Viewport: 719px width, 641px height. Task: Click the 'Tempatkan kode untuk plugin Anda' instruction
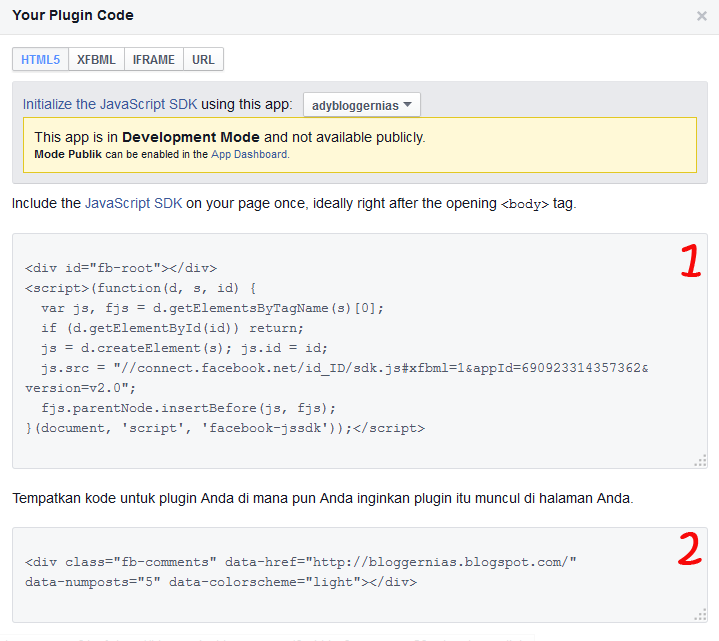[x=323, y=498]
